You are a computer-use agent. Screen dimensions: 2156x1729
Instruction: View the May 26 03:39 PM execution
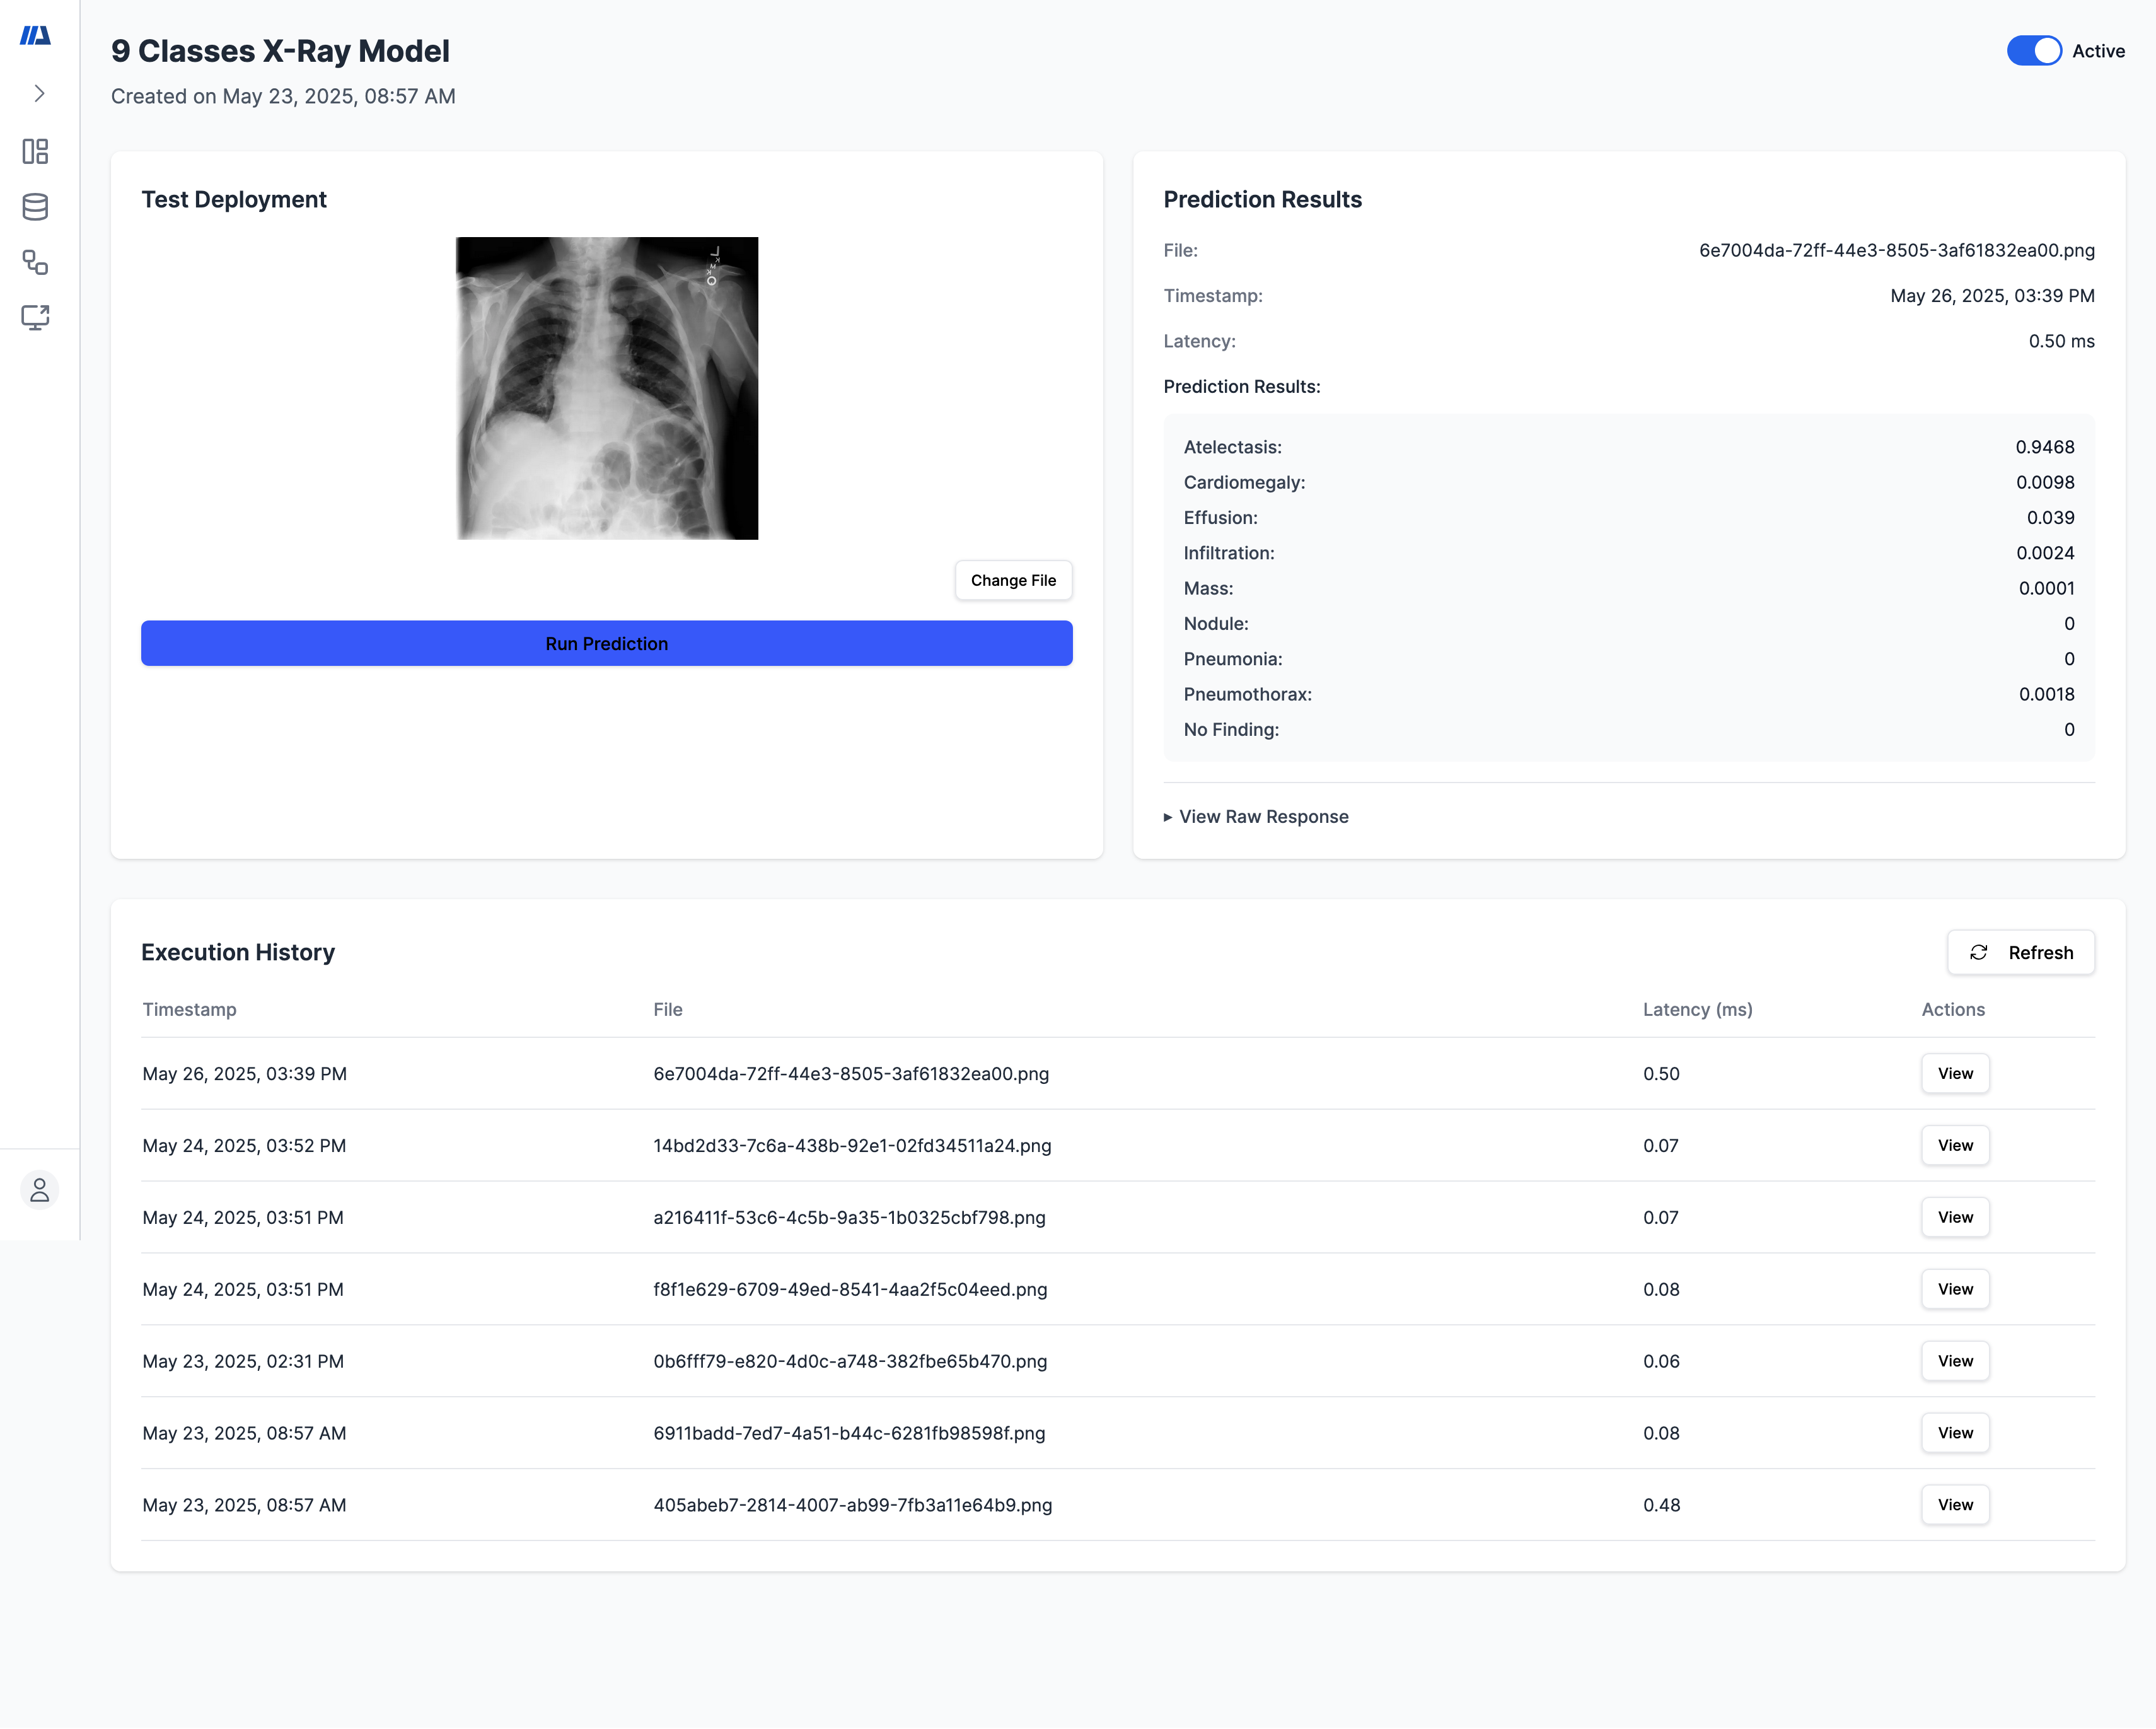click(x=1954, y=1073)
